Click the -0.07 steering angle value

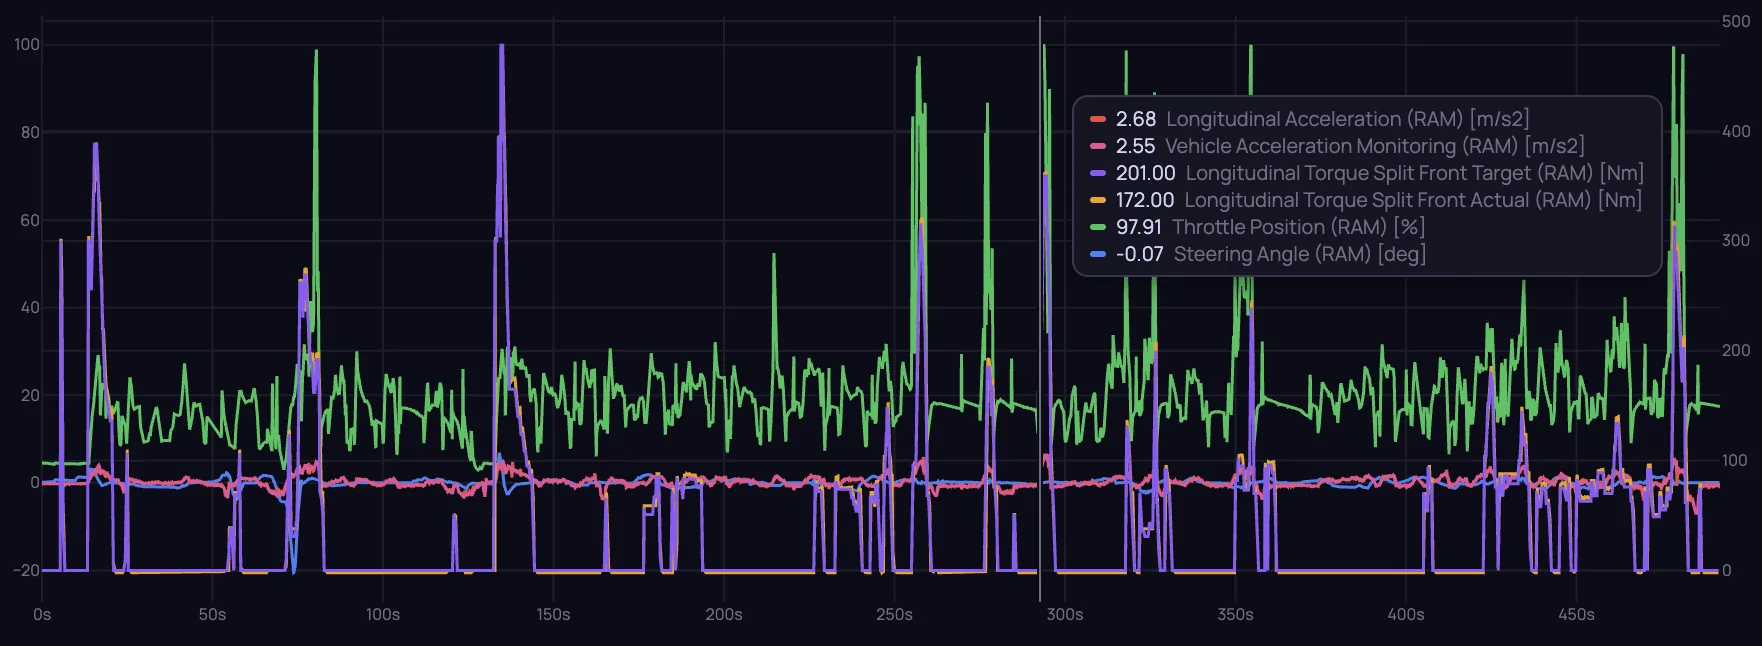(1140, 254)
